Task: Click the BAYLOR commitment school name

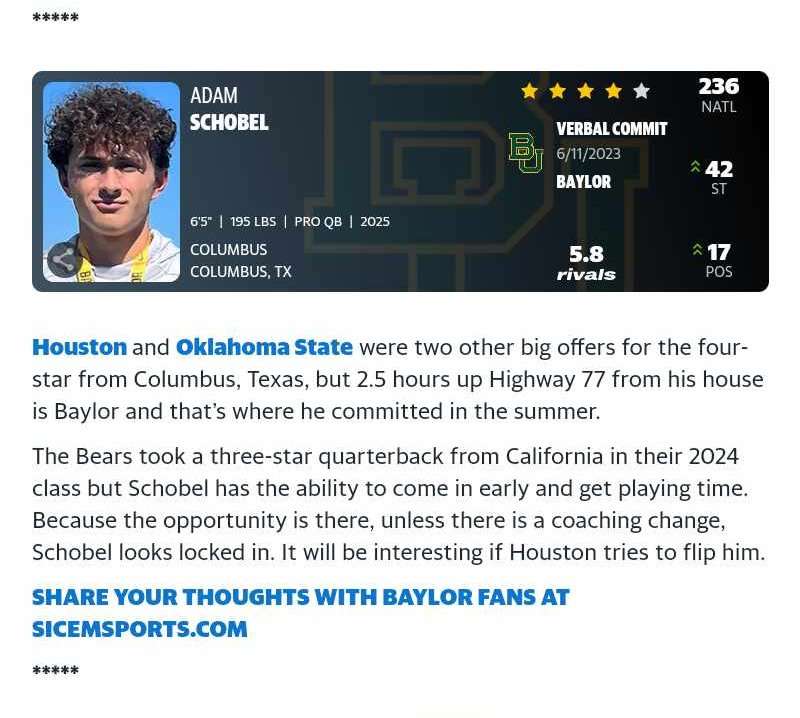Action: [x=583, y=182]
